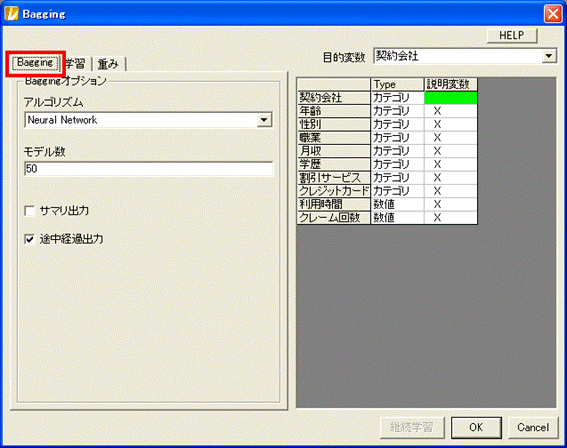Click the Cancel button
Viewport: 567px width, 448px height.
(533, 427)
